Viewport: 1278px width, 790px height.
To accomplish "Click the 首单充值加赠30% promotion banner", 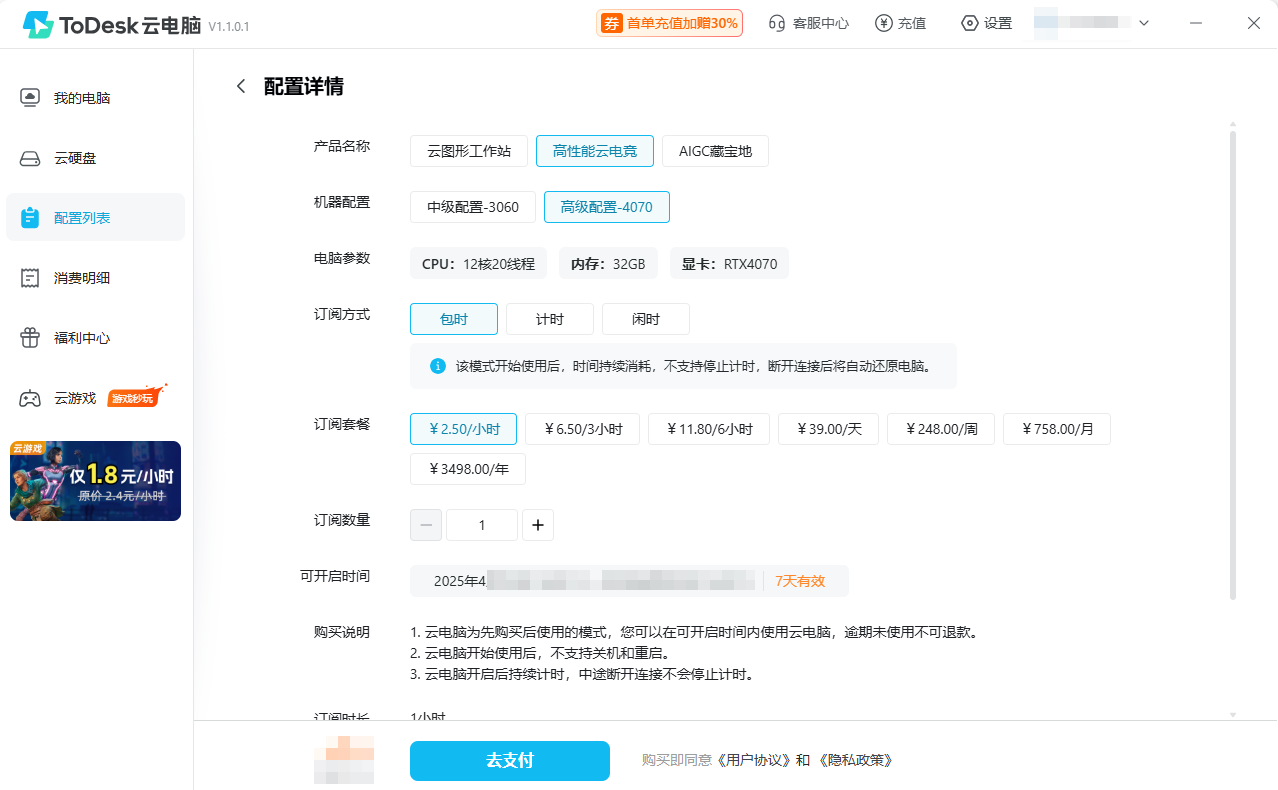I will click(670, 23).
